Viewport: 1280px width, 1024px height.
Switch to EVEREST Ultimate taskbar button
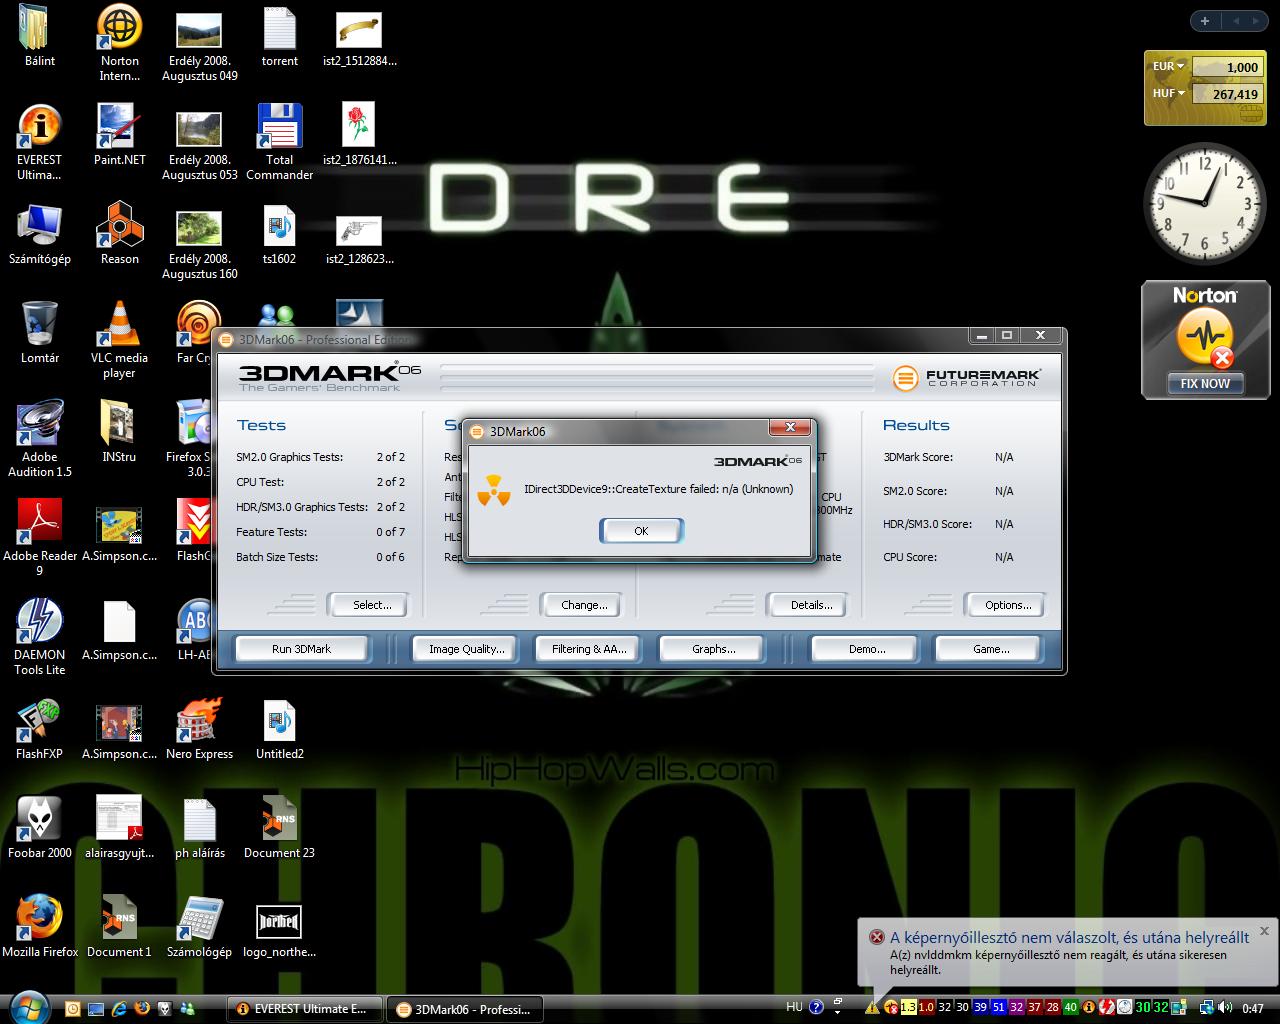[x=306, y=1009]
